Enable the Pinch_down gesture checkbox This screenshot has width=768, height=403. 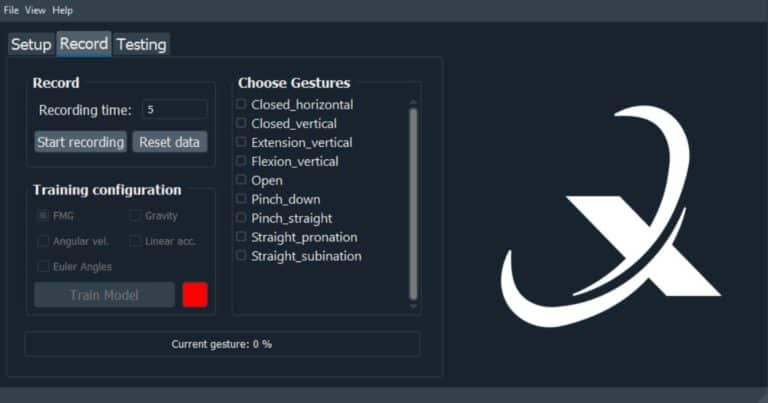[241, 199]
